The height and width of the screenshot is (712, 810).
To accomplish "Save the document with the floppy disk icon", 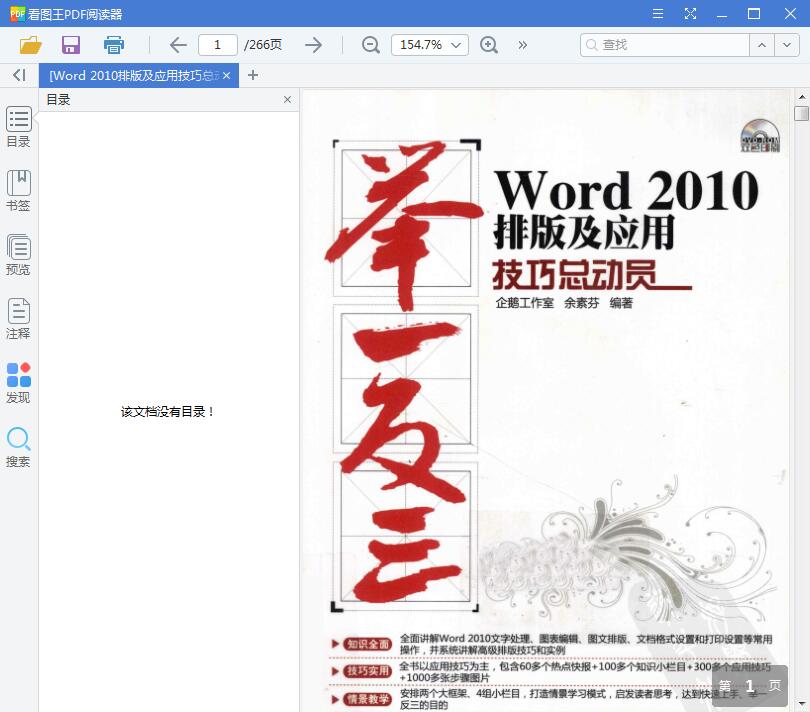I will (71, 45).
